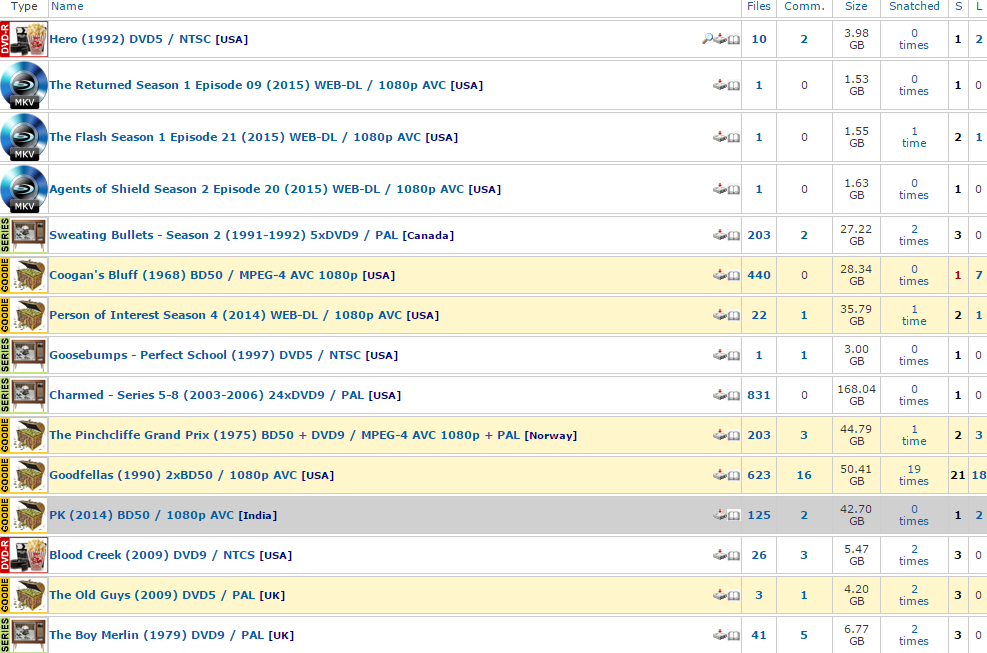987x653 pixels.
Task: Bookmark The Flash Season 1 Episode 21
Action: point(734,138)
